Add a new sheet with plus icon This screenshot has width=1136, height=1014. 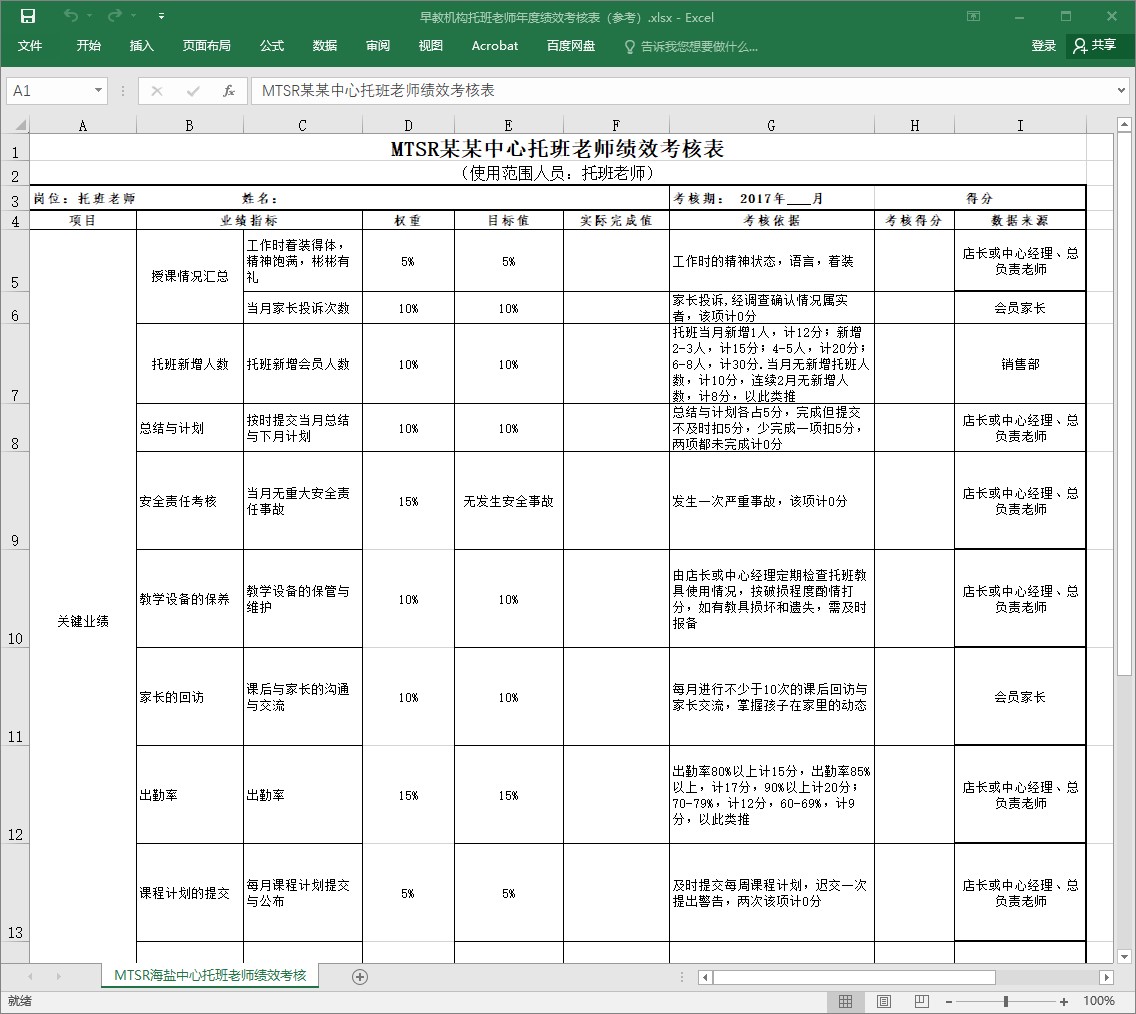pos(361,976)
